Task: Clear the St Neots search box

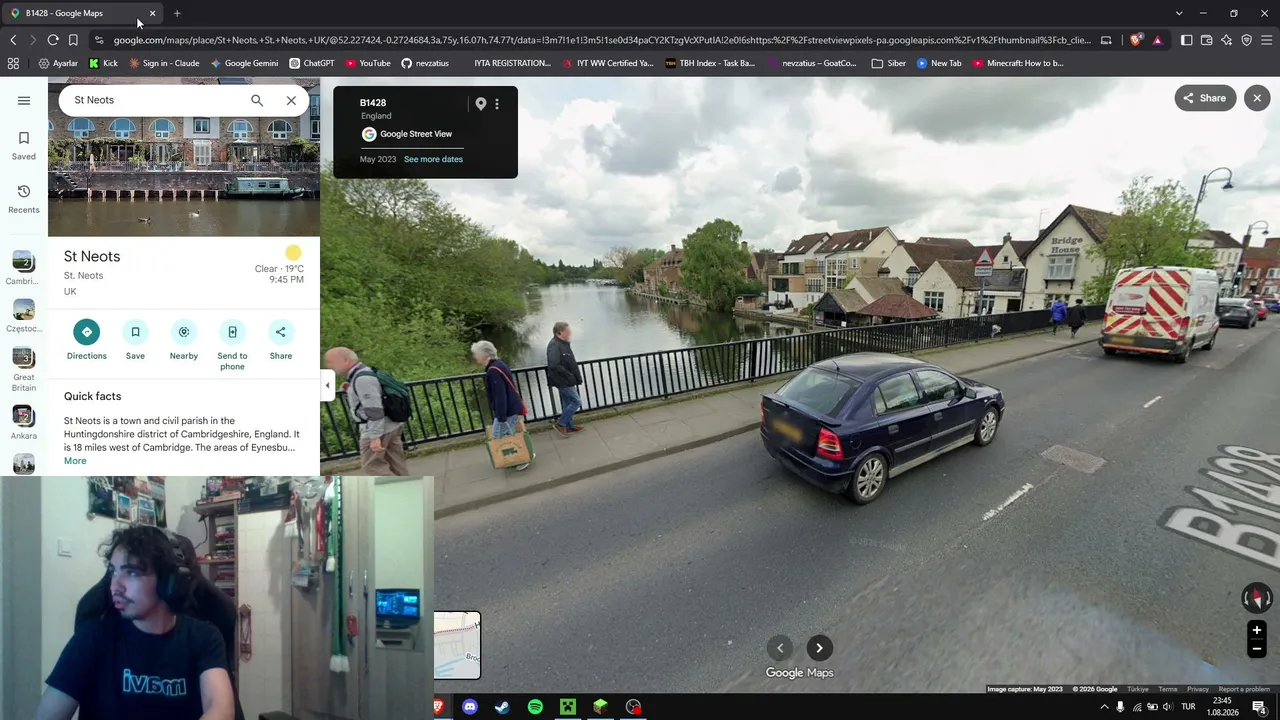Action: (x=291, y=100)
